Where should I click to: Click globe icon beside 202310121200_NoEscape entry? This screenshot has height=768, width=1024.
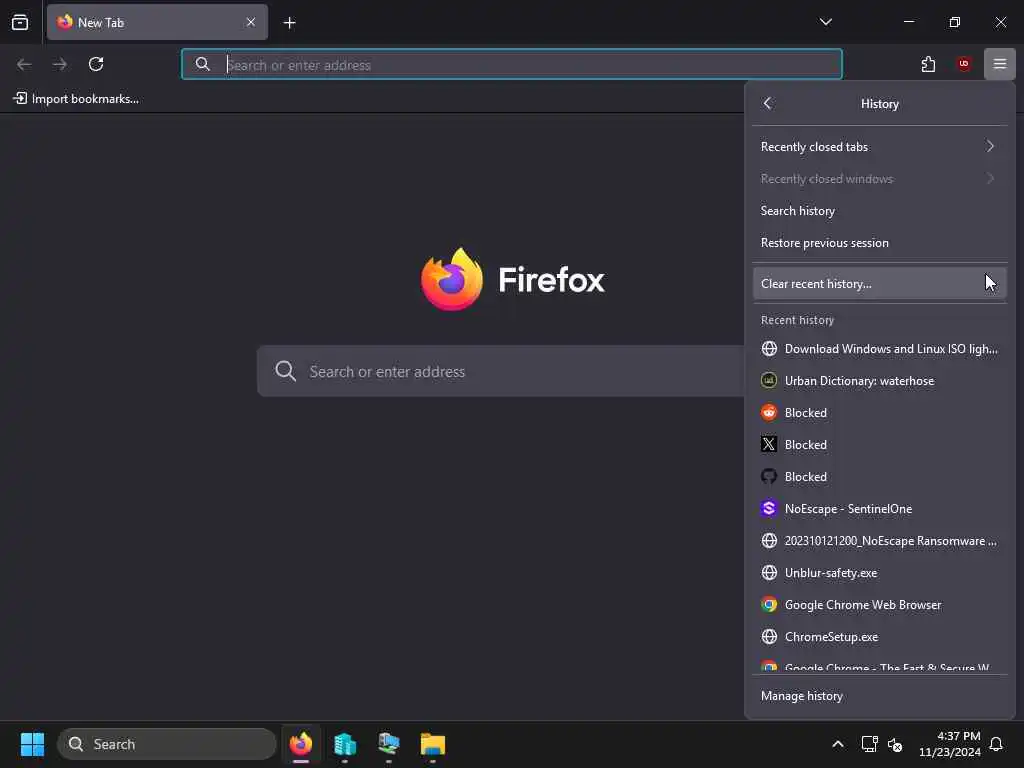[769, 541]
